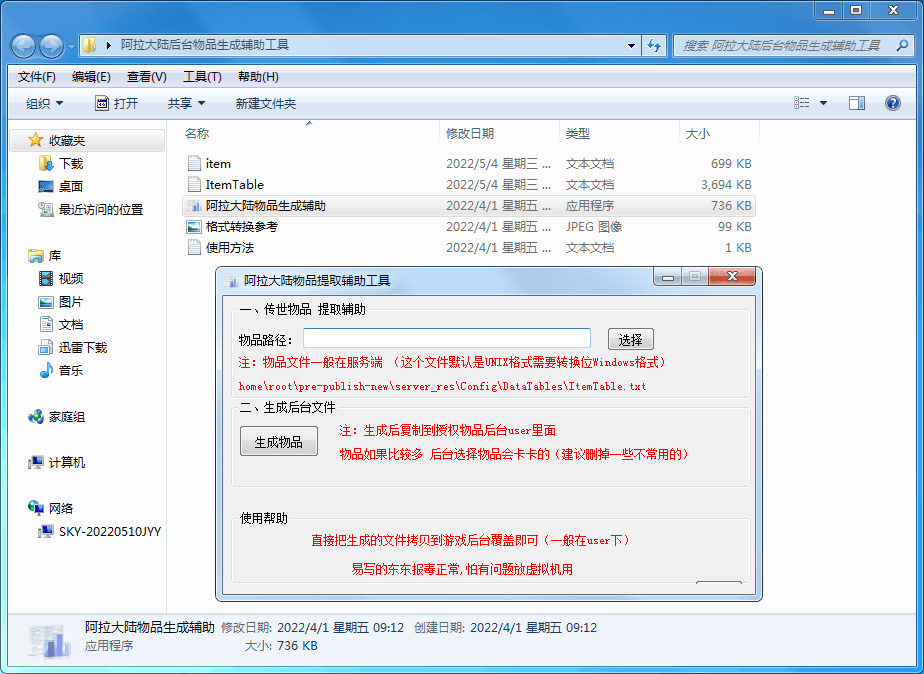Toggle the preview pane on
This screenshot has width=924, height=674.
click(x=855, y=103)
